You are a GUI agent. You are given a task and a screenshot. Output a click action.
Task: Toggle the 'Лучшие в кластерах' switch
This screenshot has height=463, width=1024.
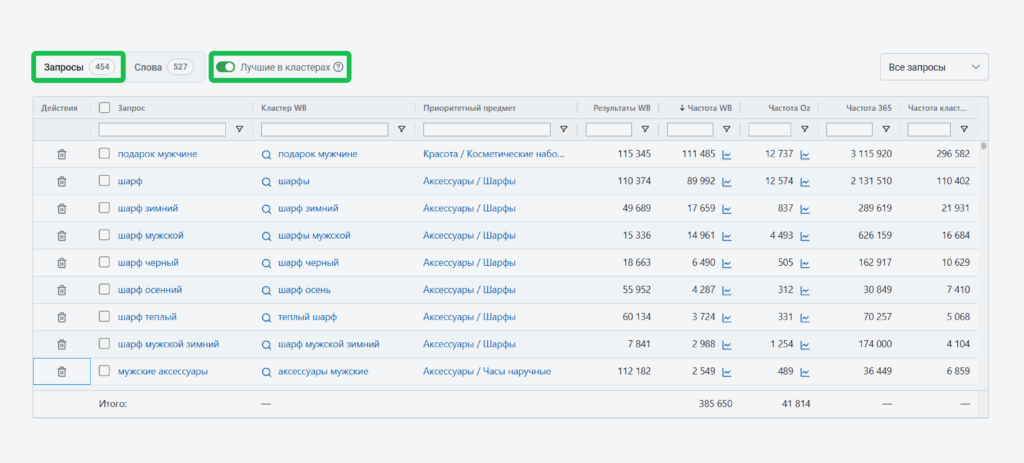tap(225, 67)
